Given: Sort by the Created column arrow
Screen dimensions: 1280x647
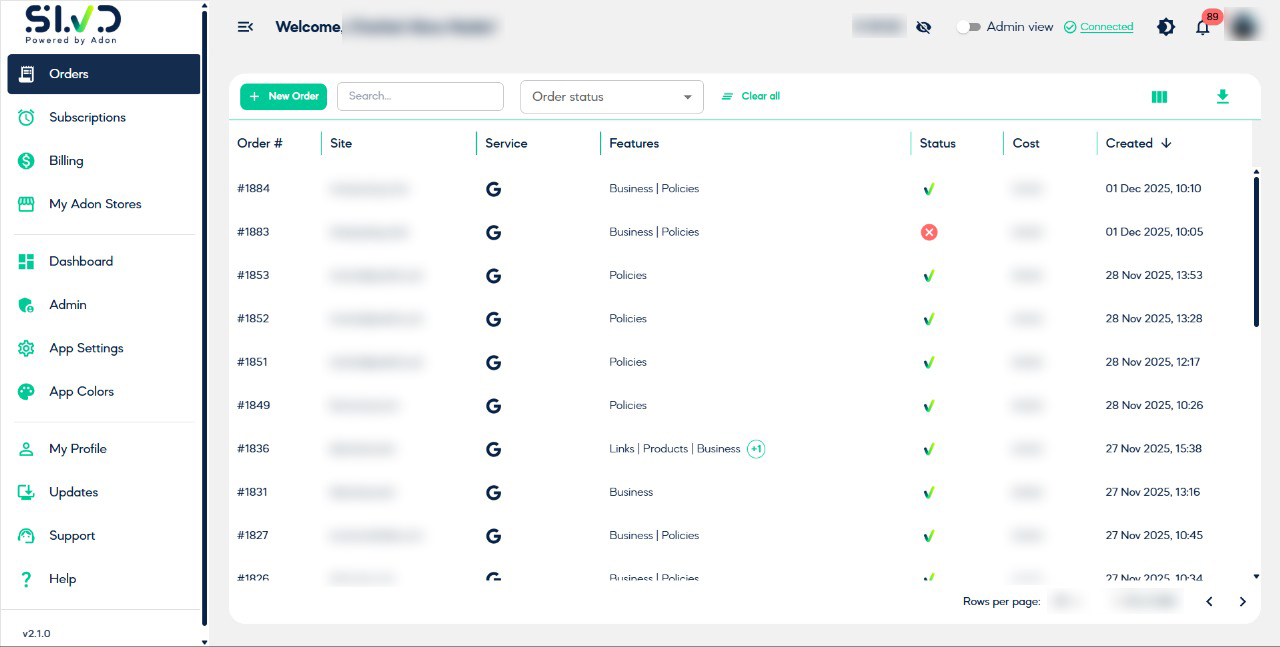Looking at the screenshot, I should point(1166,144).
